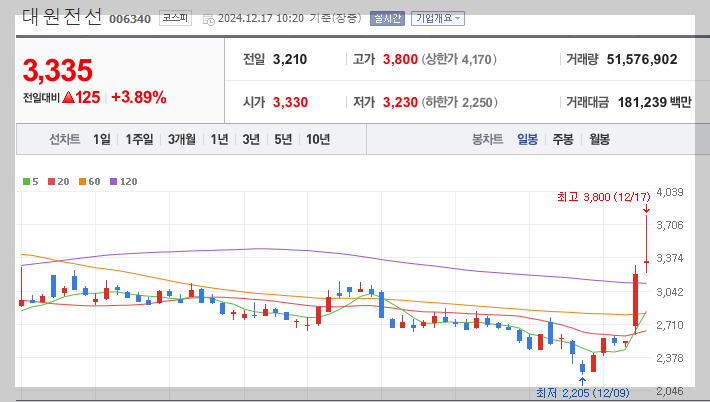Select the 5년 line chart tab
Image resolution: width=710 pixels, height=402 pixels.
click(283, 139)
